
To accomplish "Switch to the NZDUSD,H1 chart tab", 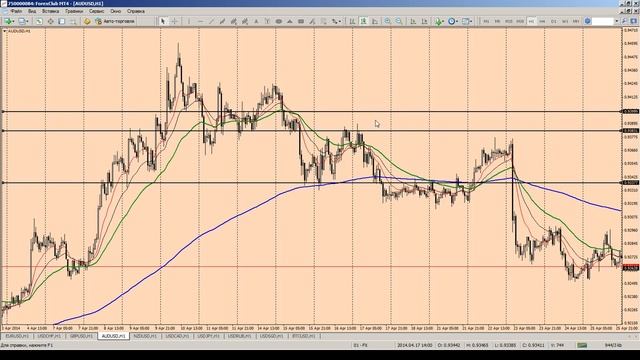I will 145,336.
